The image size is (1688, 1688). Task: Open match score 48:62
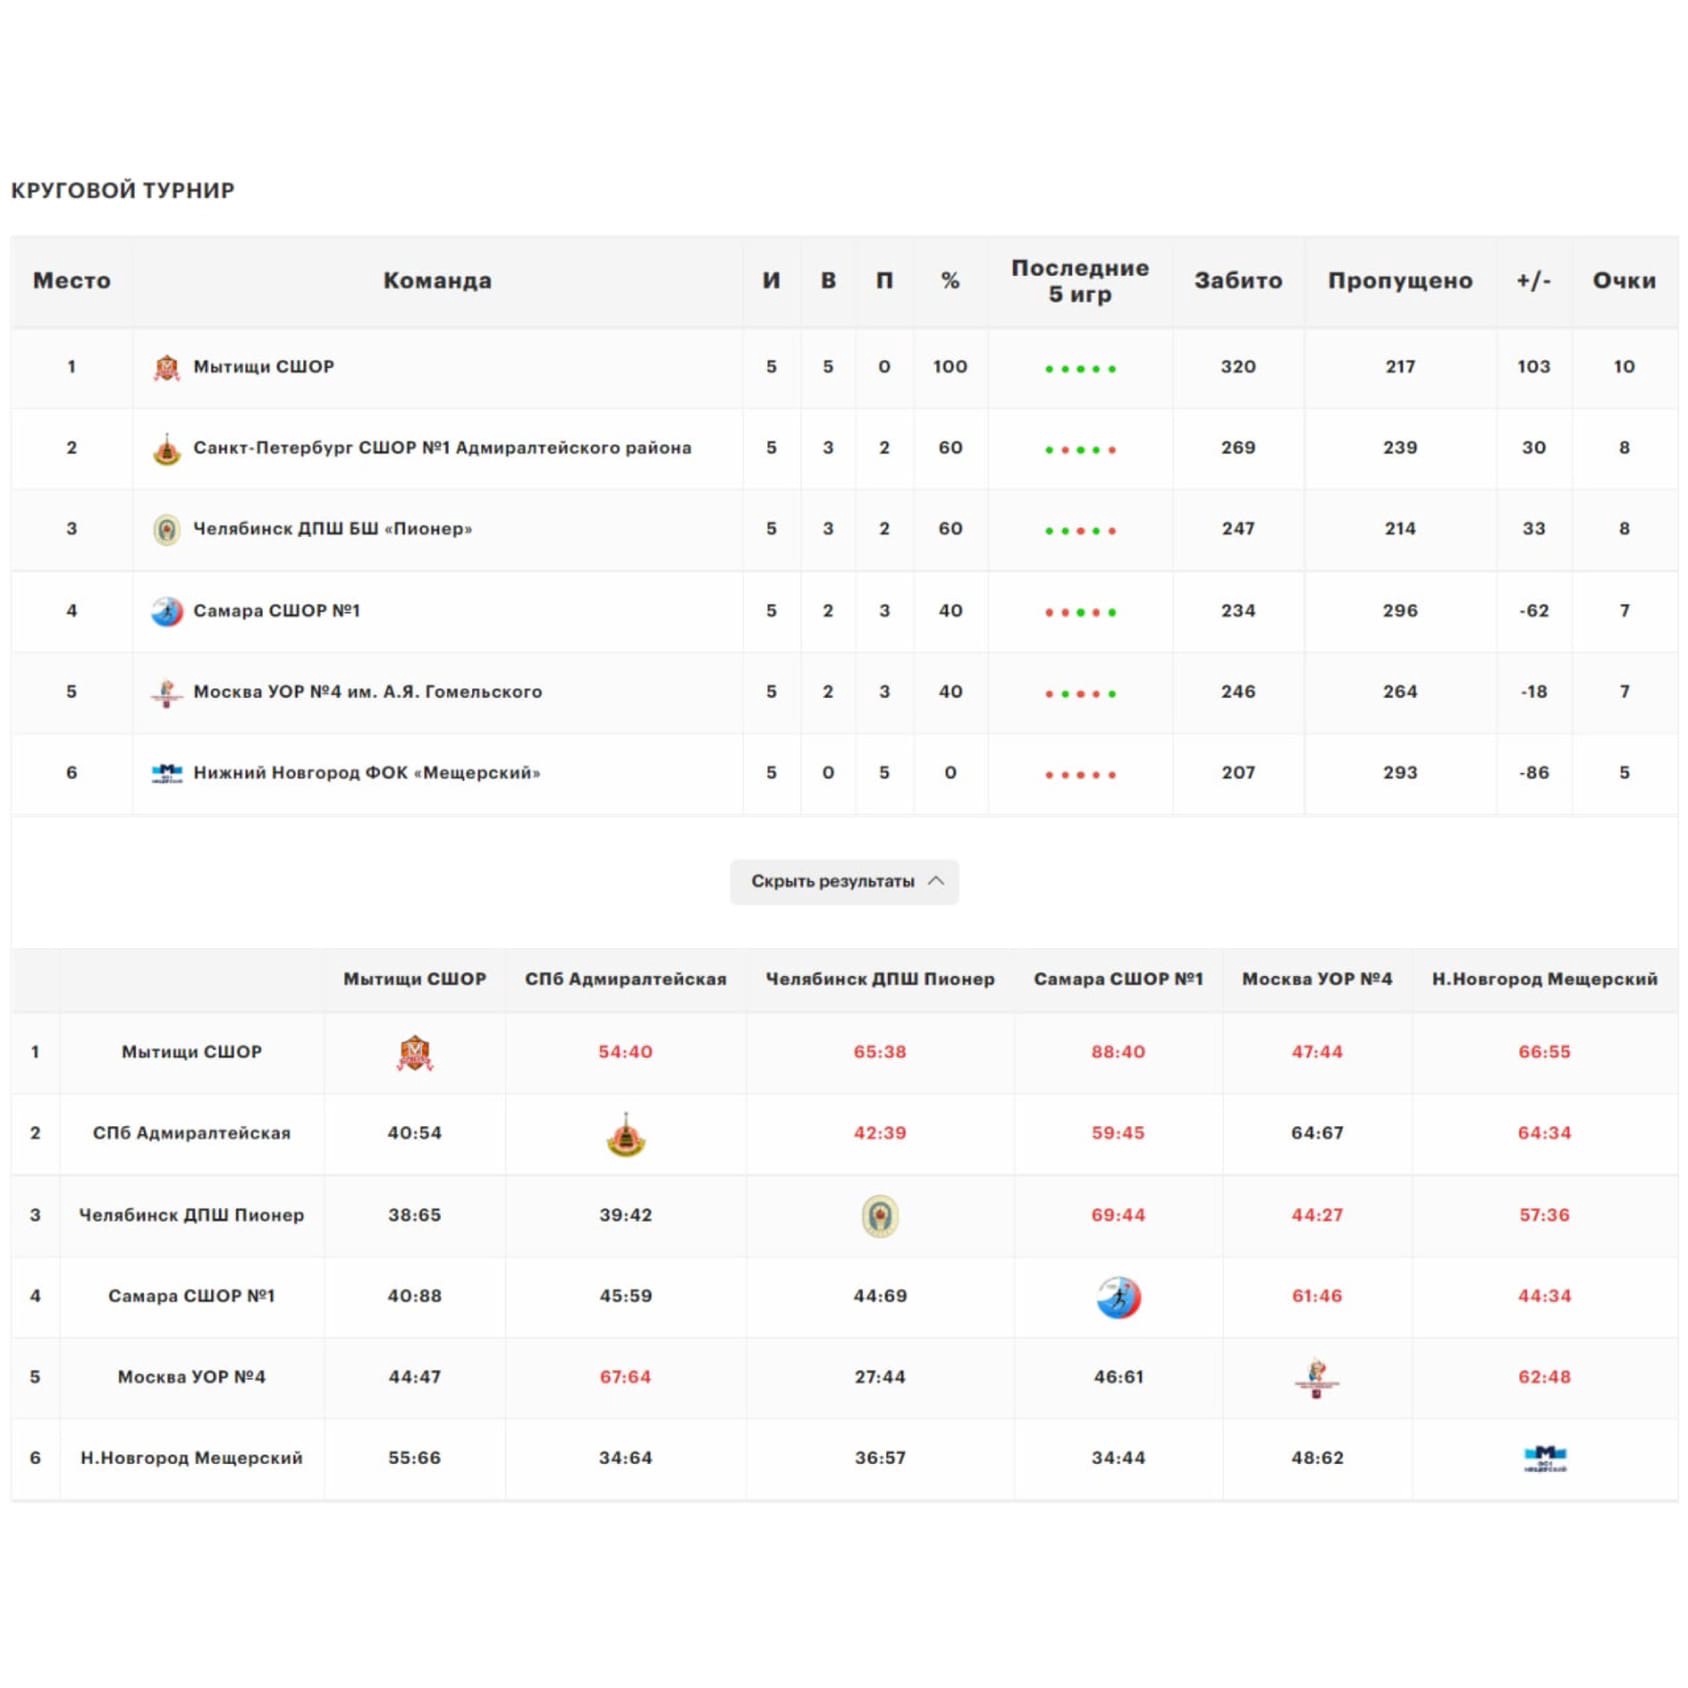pos(1317,1458)
